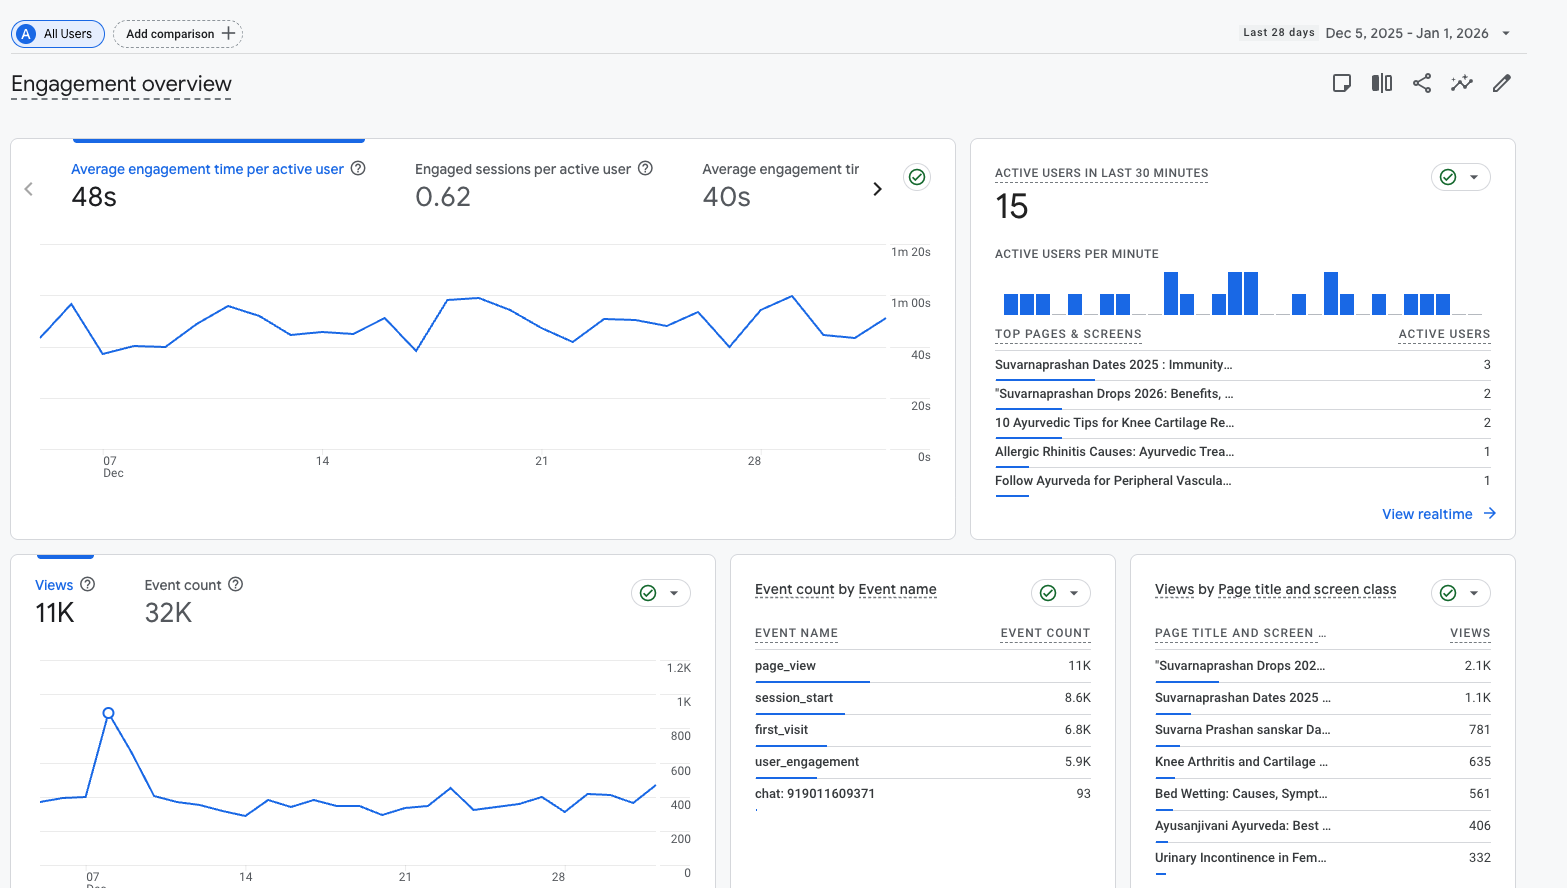The width and height of the screenshot is (1567, 888).
Task: Open data quality dropdown on Views chart card
Action: pyautogui.click(x=661, y=593)
